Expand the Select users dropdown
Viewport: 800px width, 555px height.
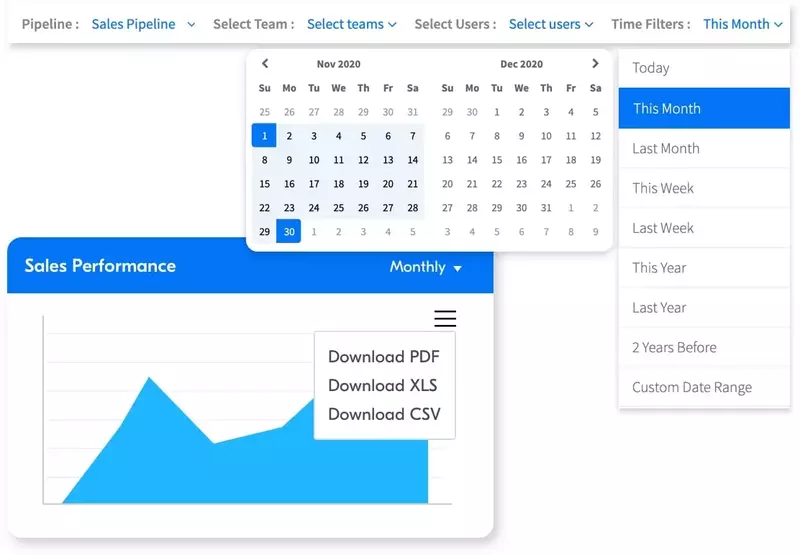coord(551,24)
